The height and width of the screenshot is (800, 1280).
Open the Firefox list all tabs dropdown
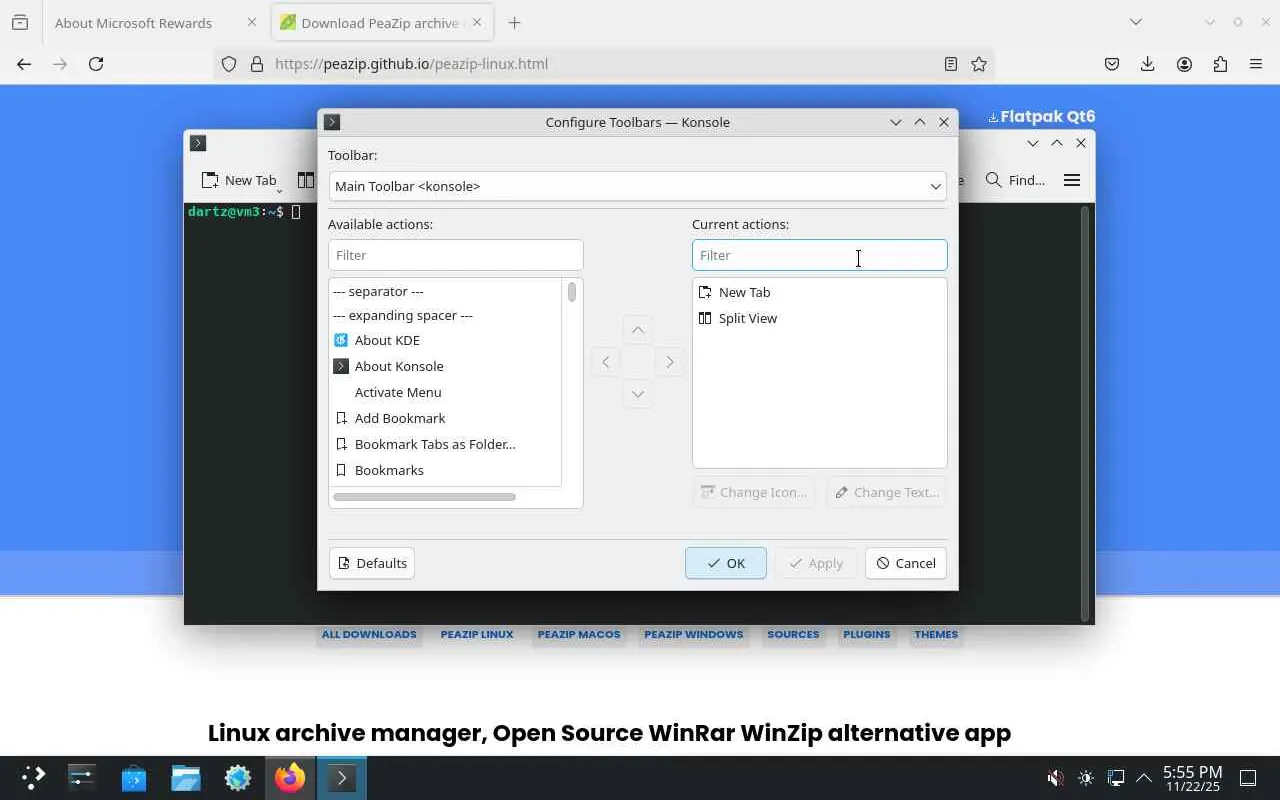click(1136, 22)
